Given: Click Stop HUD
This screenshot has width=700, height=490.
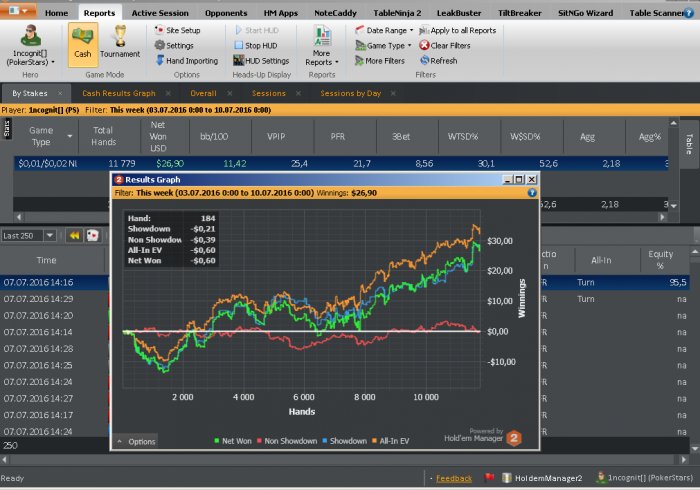Looking at the screenshot, I should click(x=256, y=46).
